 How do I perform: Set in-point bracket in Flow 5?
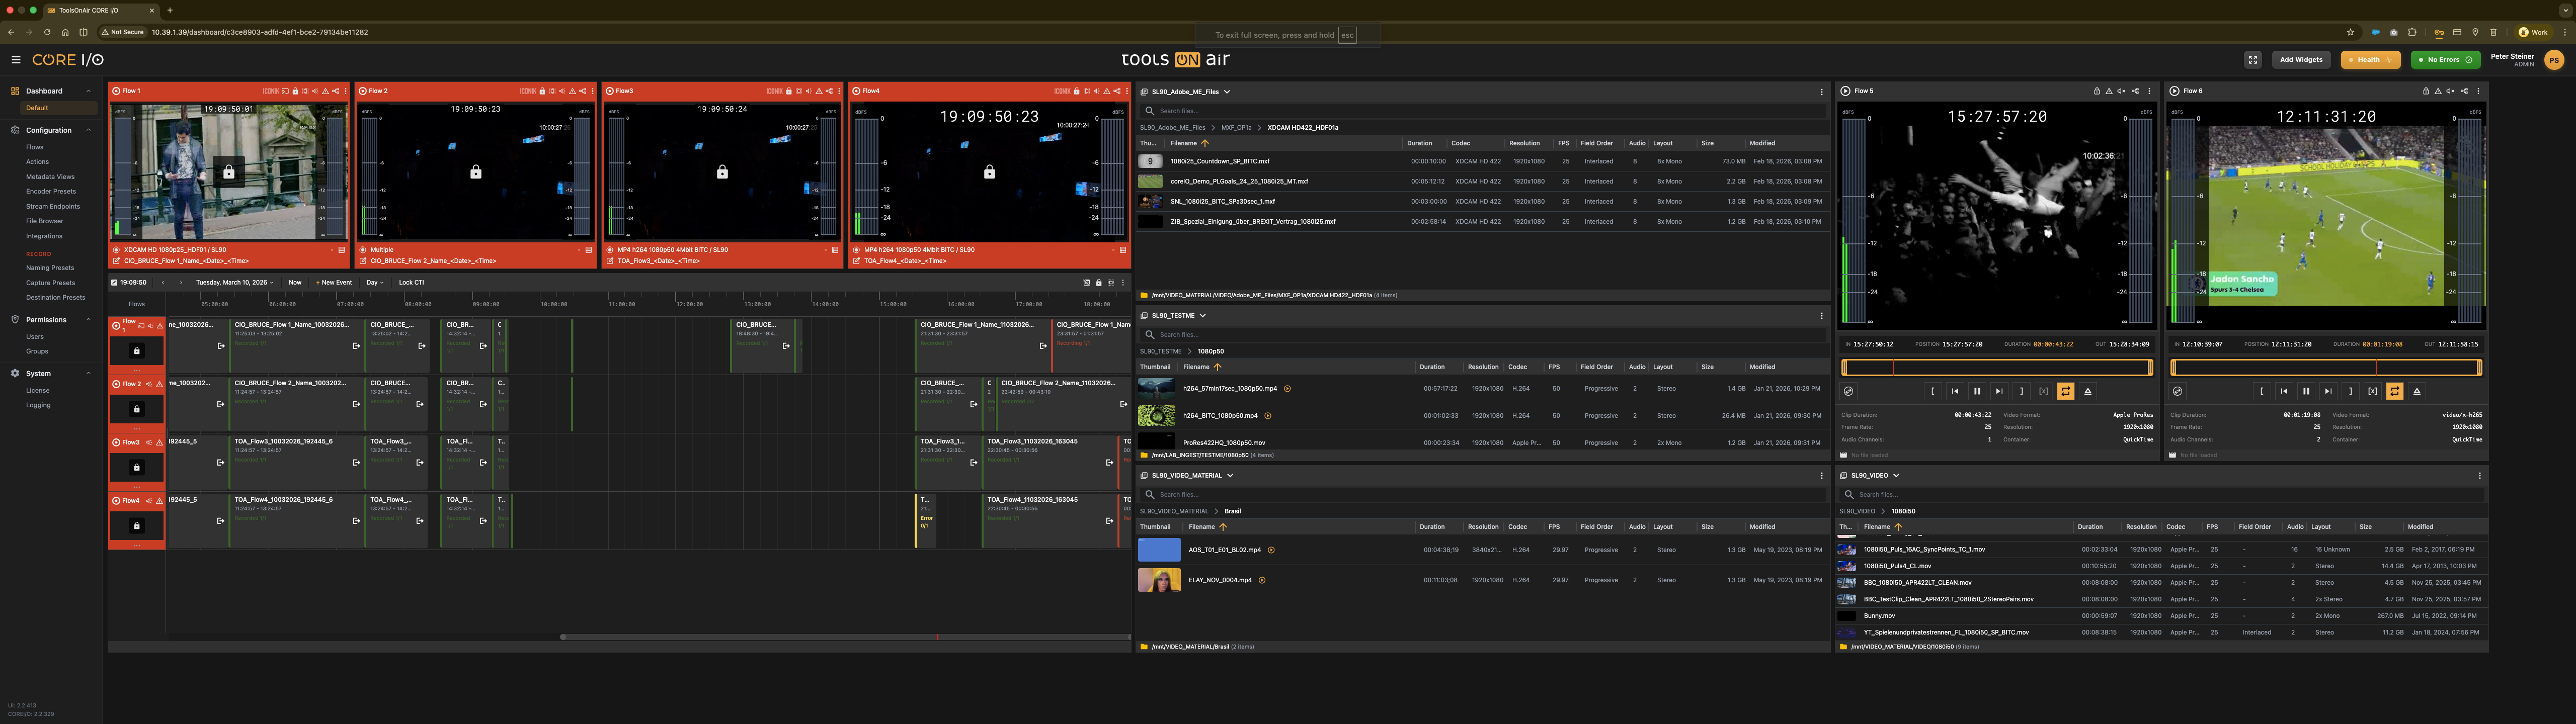pyautogui.click(x=1933, y=391)
